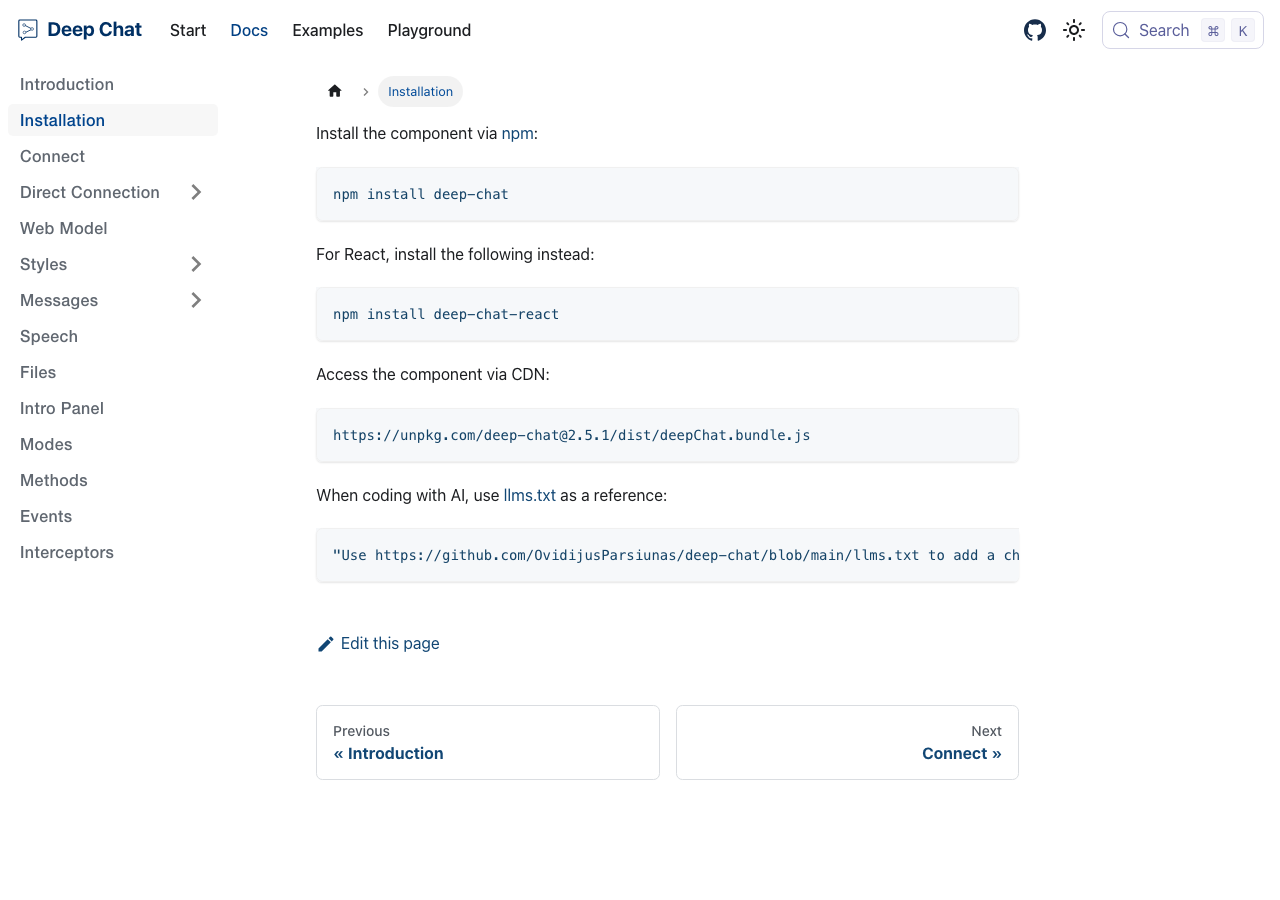This screenshot has height=900, width=1280.
Task: Click the home breadcrumb icon
Action: tap(335, 91)
